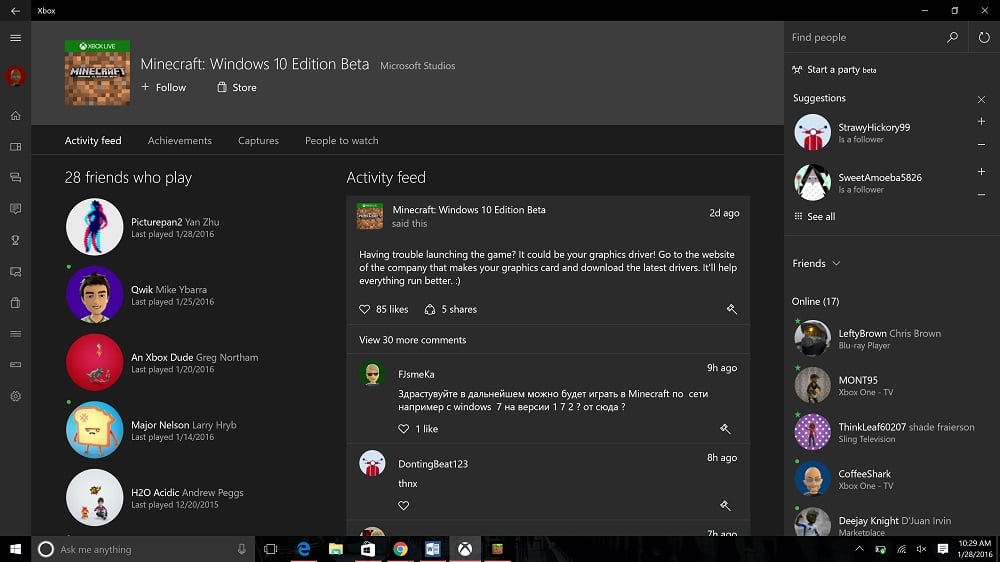Click the Cortana Ask me anything box

(143, 549)
